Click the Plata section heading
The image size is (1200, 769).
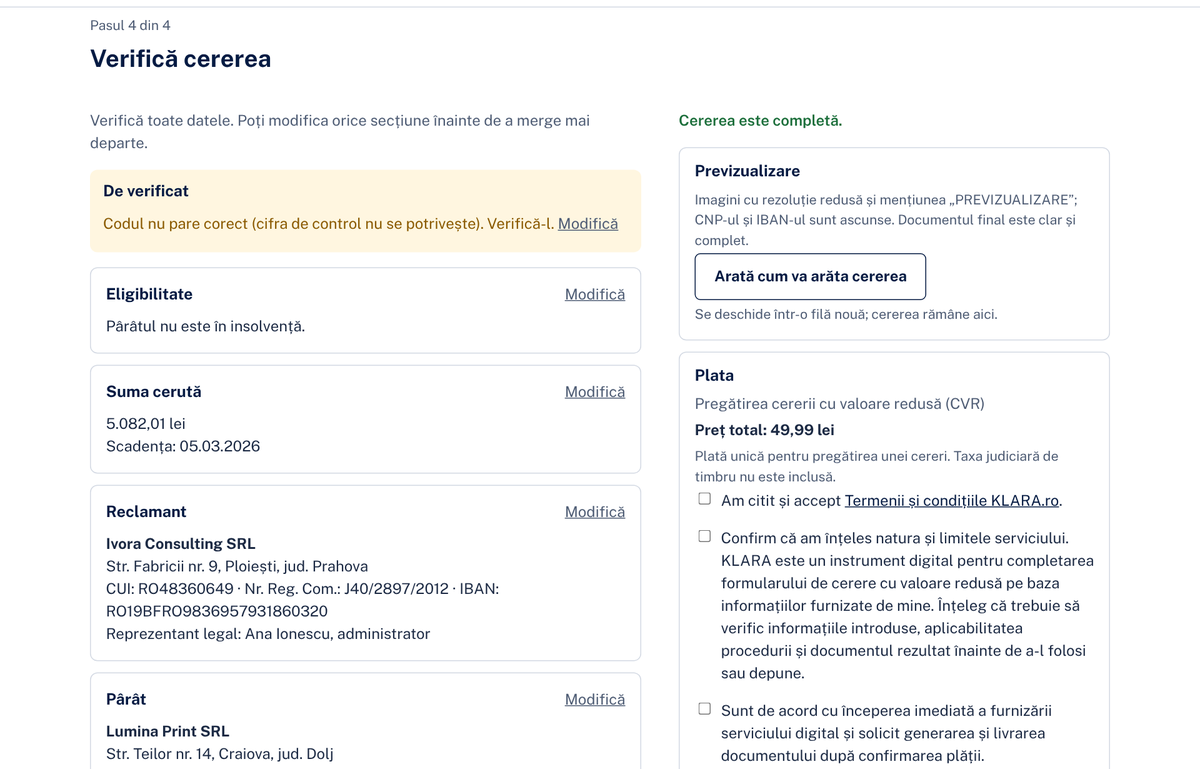pyautogui.click(x=715, y=376)
